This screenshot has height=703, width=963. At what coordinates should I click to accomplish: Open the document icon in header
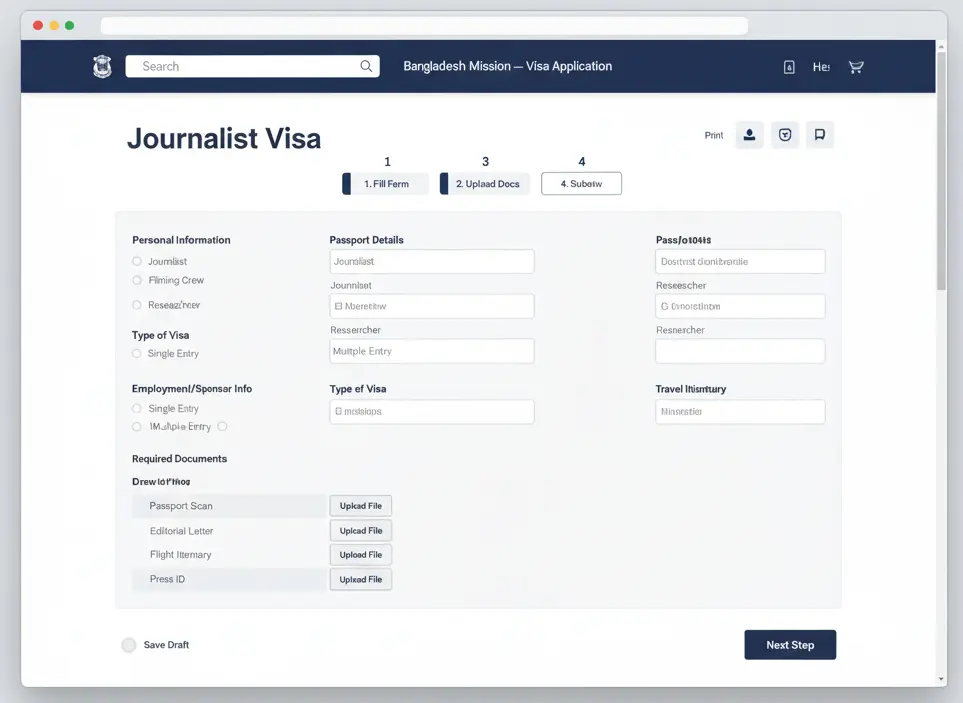coord(789,67)
